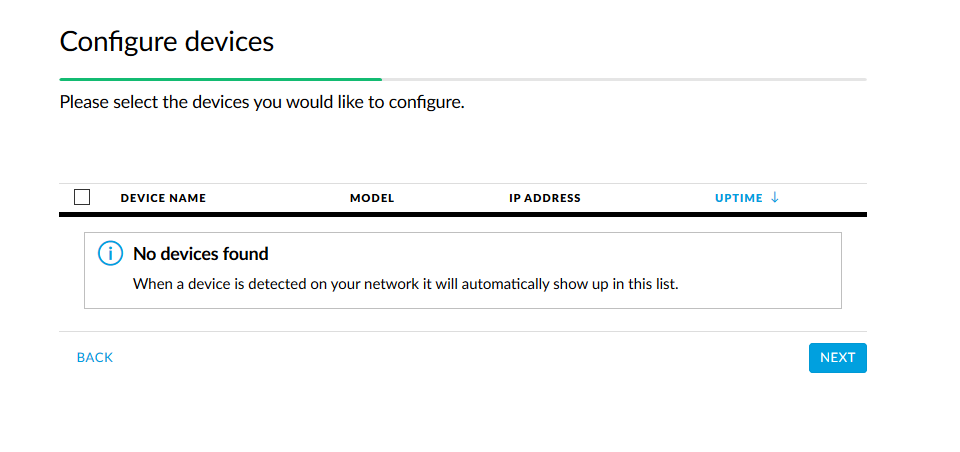Click the Configure devices heading
960x452 pixels.
[167, 42]
